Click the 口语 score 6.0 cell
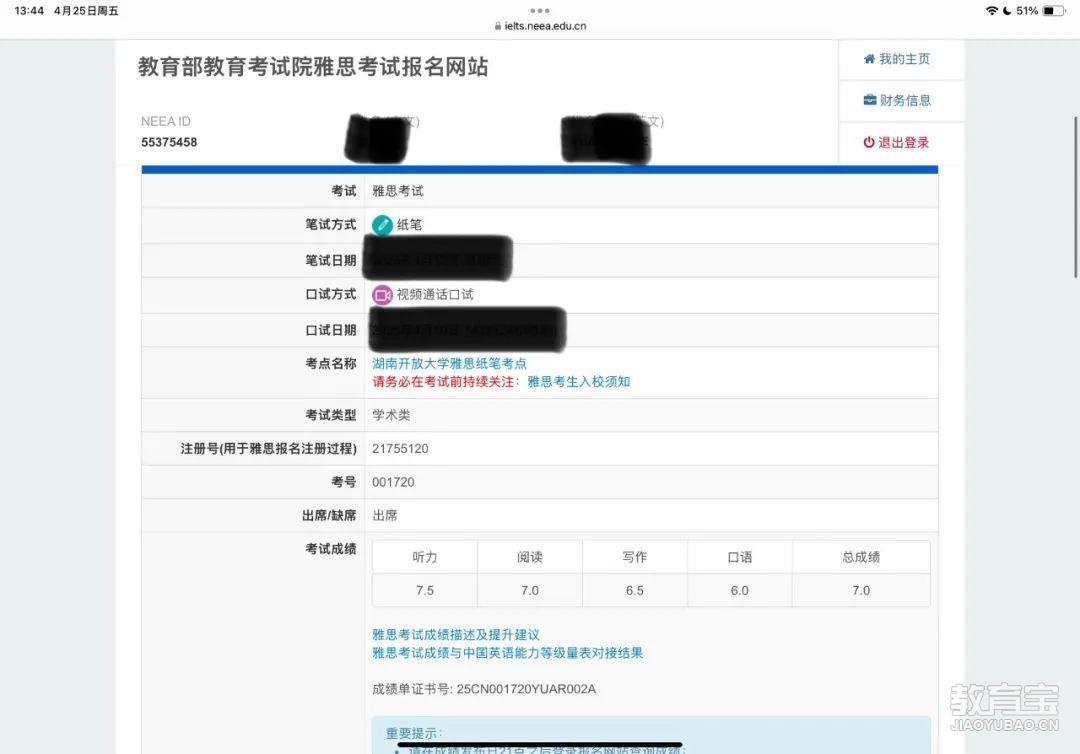Image resolution: width=1080 pixels, height=754 pixels. click(739, 591)
